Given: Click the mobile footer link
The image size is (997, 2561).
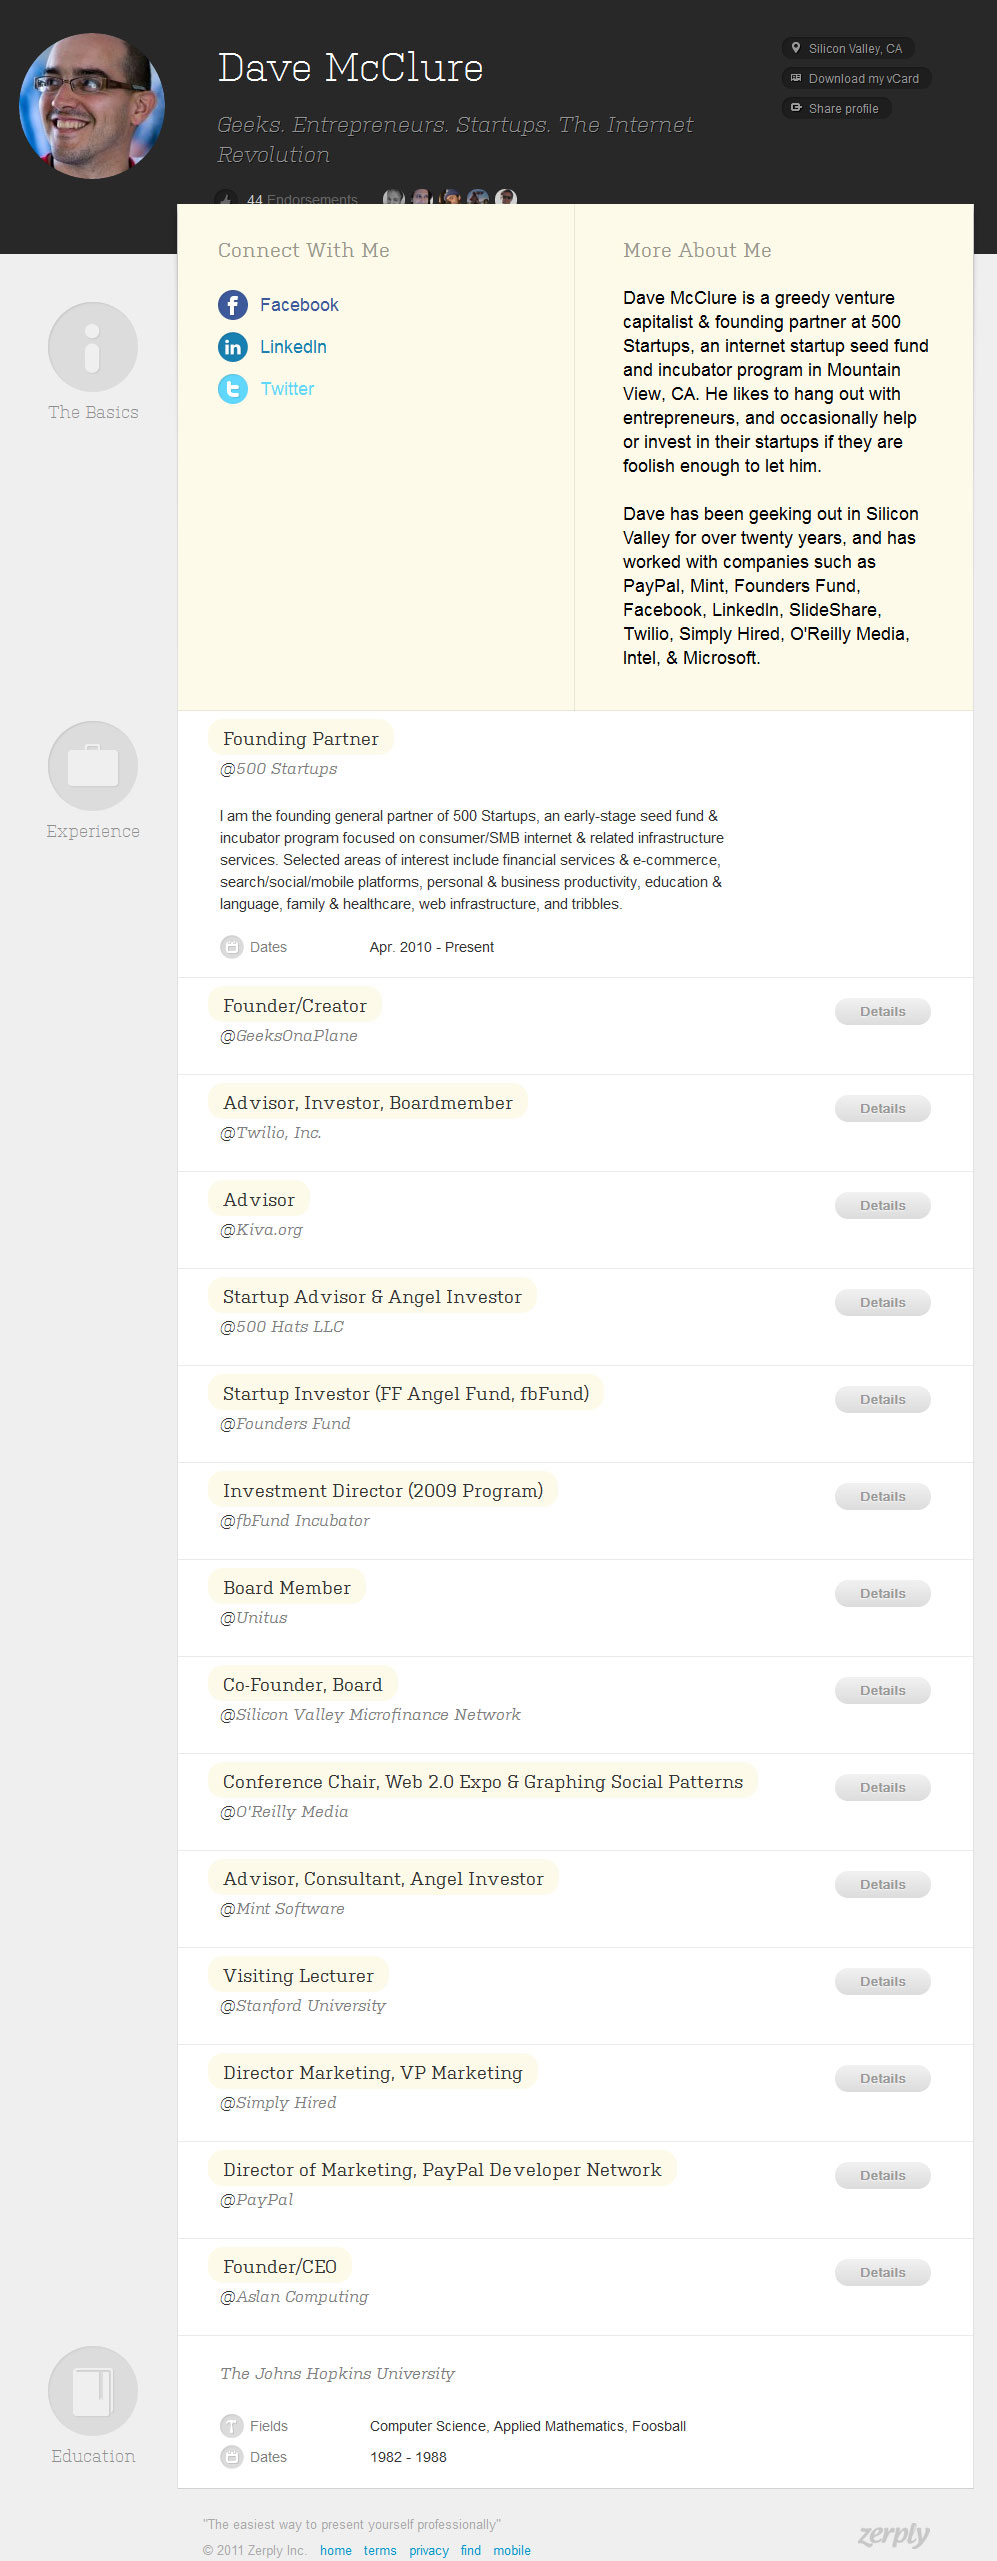Looking at the screenshot, I should (x=511, y=2551).
